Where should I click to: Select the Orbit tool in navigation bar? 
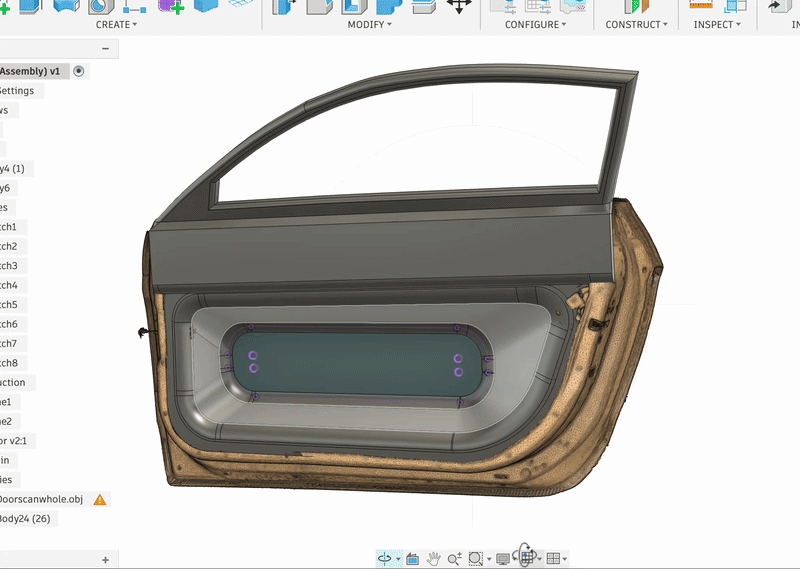point(384,558)
